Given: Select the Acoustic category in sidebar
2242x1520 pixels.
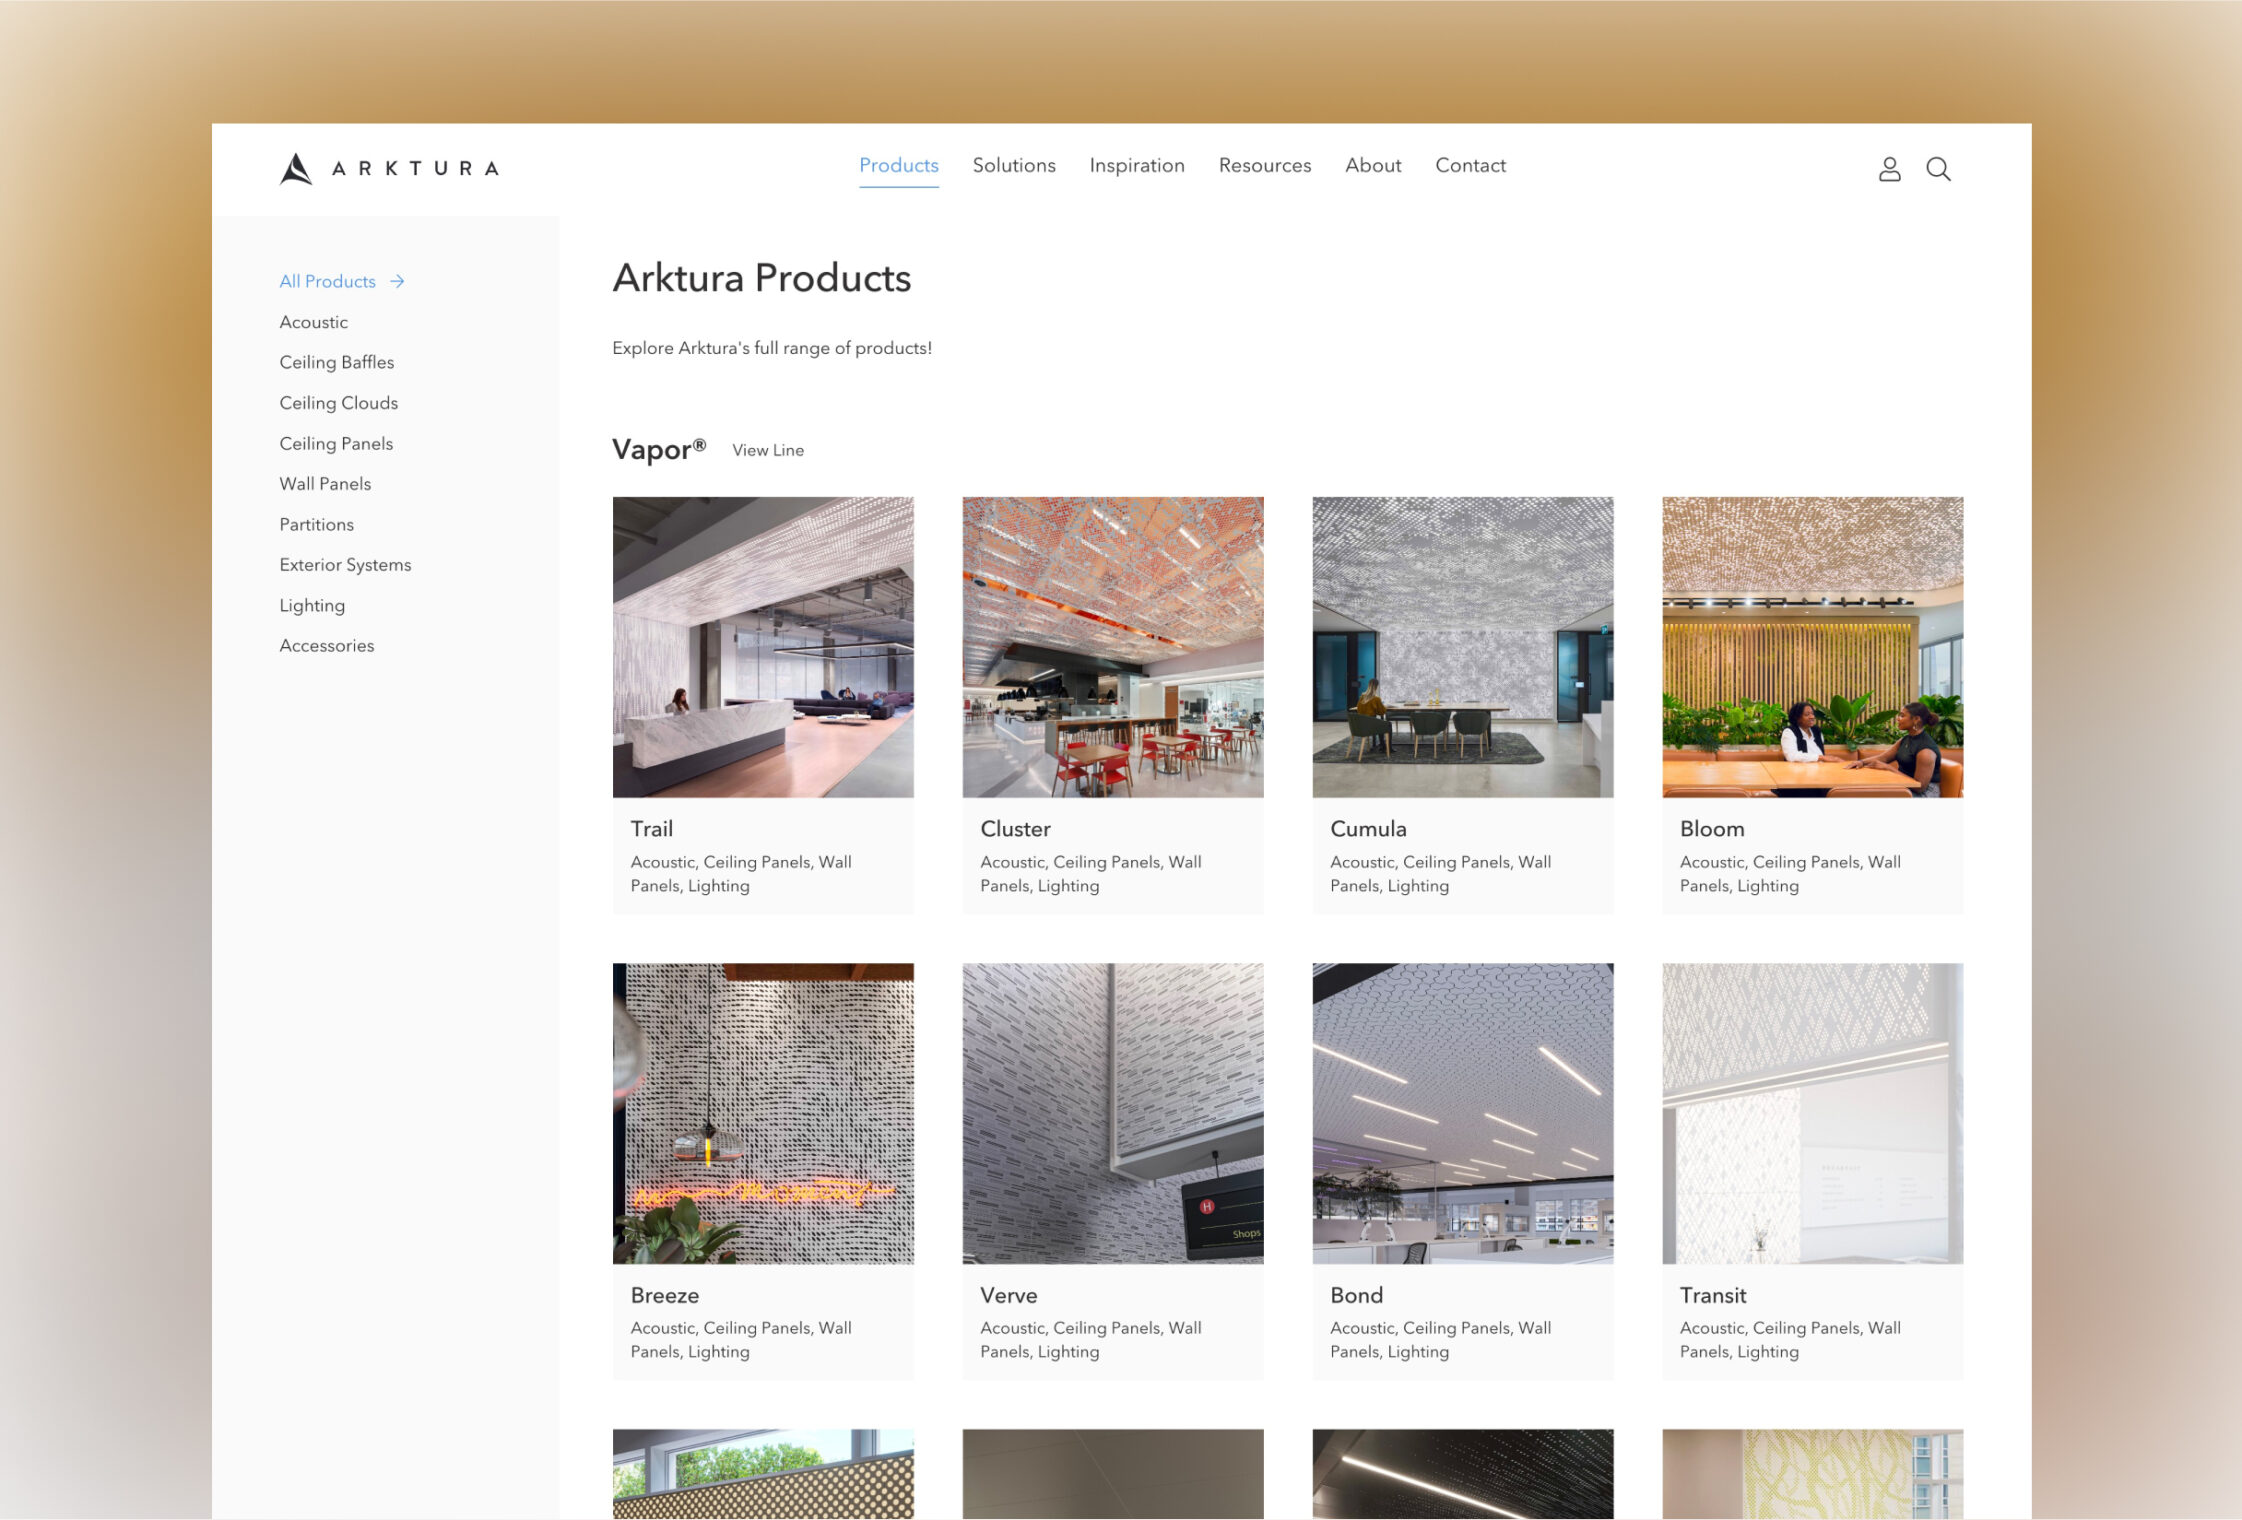Looking at the screenshot, I should tap(313, 322).
